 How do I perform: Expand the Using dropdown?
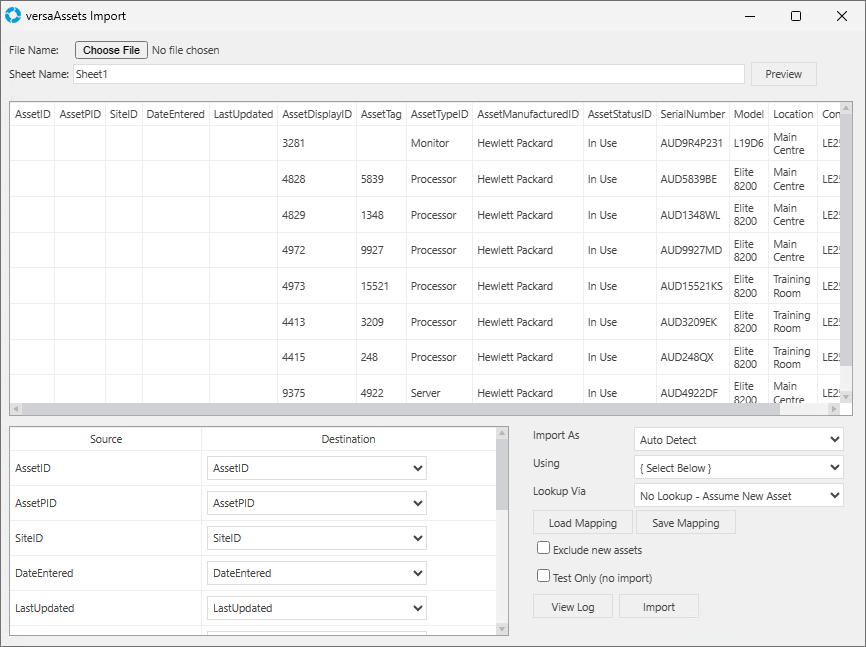tap(738, 467)
